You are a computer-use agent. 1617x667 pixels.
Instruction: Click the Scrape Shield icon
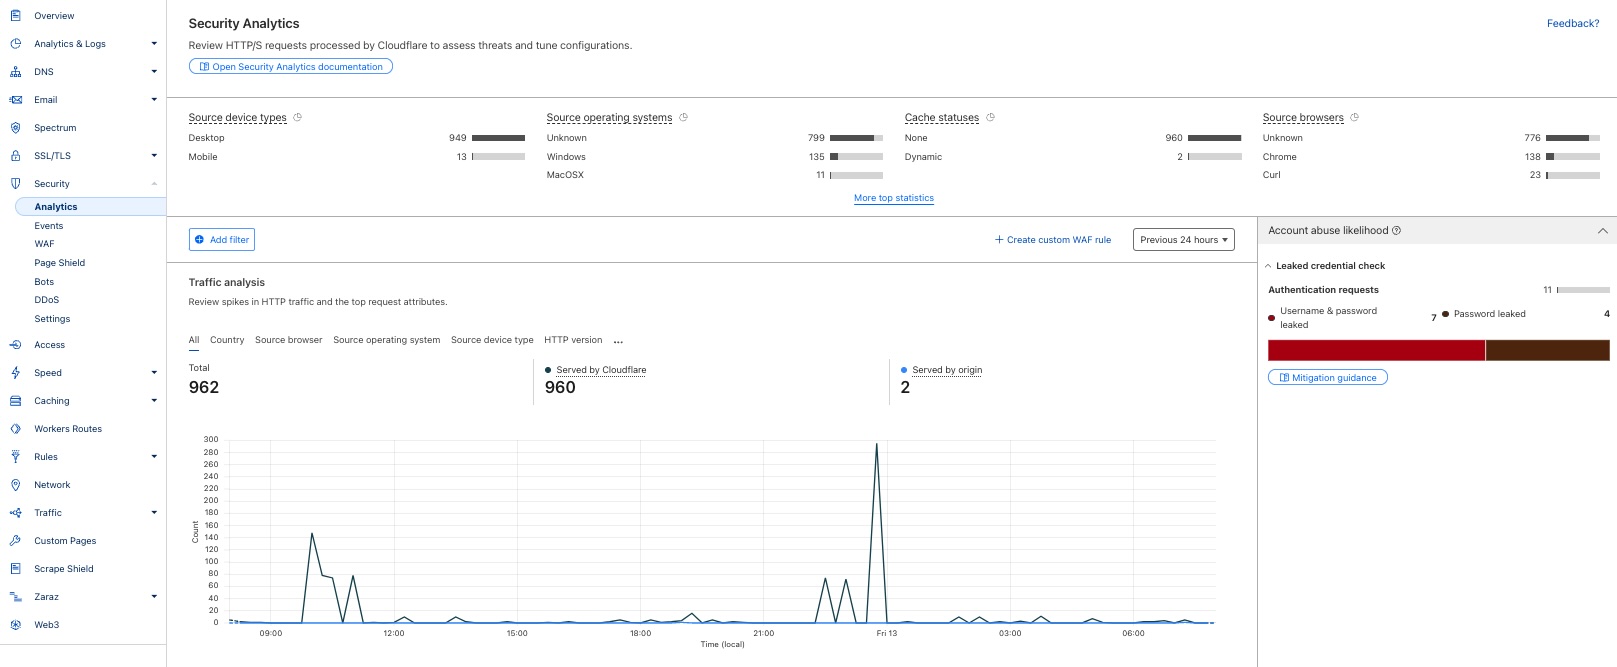15,569
